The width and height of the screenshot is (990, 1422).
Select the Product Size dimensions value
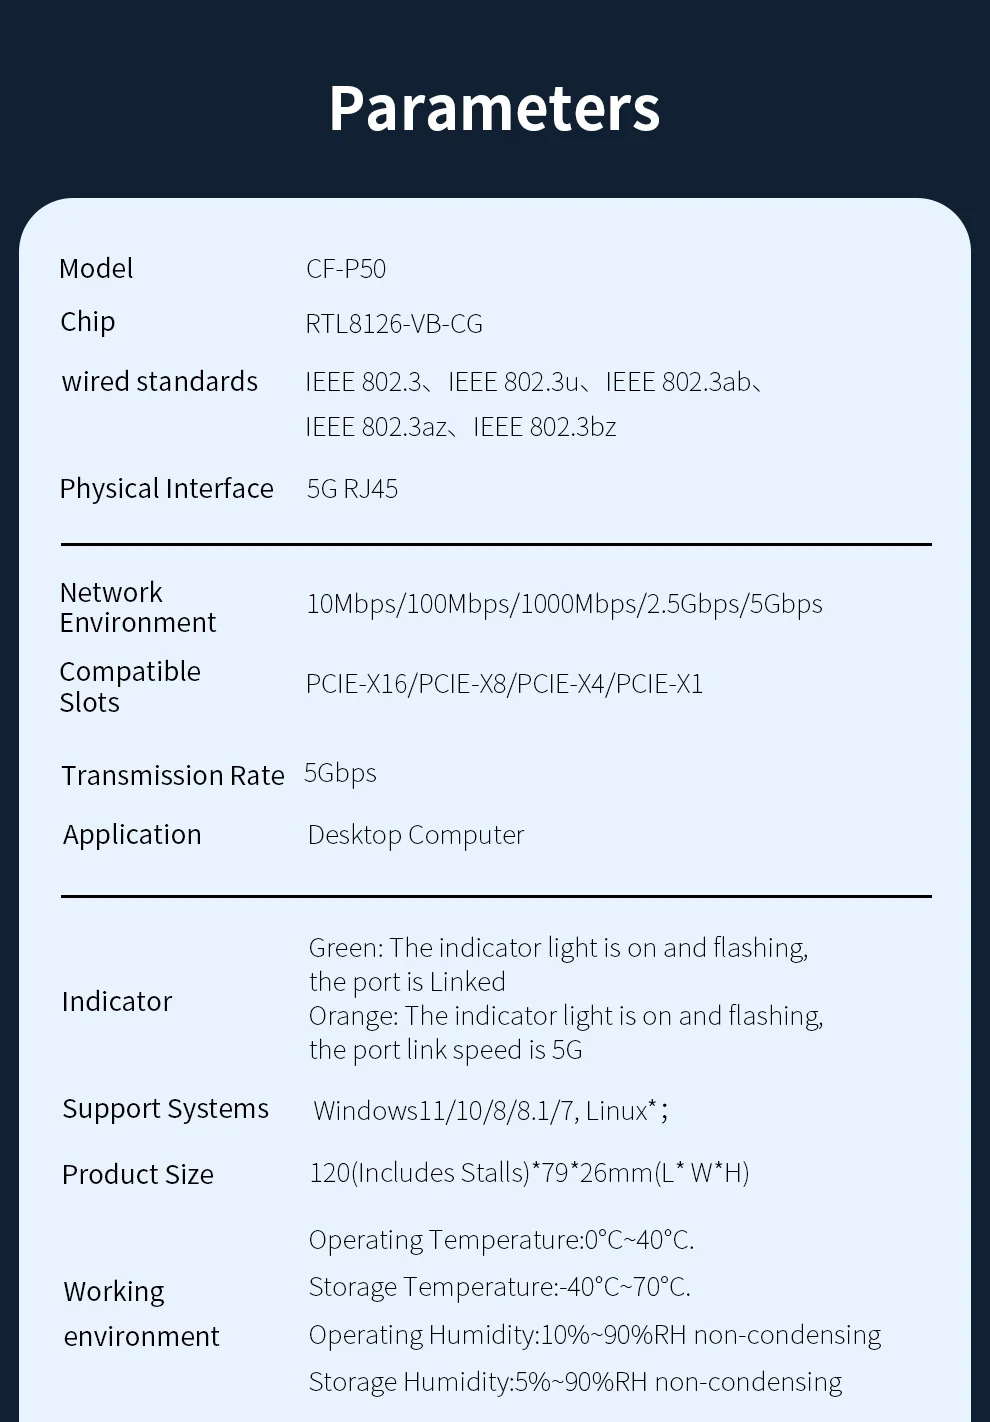pos(529,1172)
